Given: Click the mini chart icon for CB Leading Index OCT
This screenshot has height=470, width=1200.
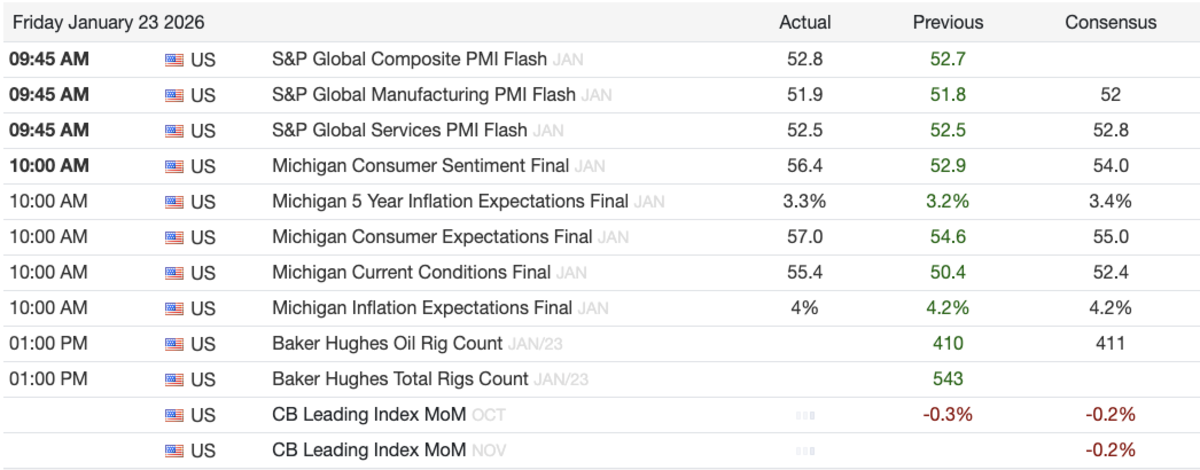Looking at the screenshot, I should [x=805, y=415].
